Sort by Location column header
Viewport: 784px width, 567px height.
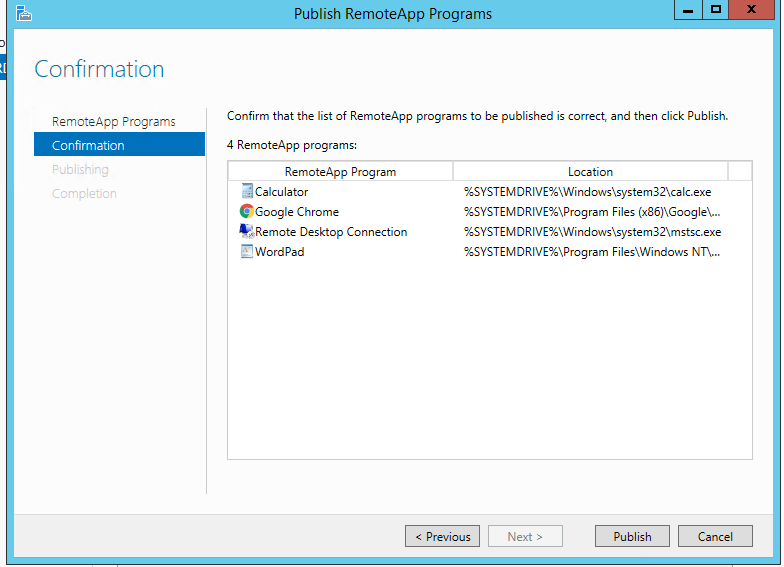(590, 171)
